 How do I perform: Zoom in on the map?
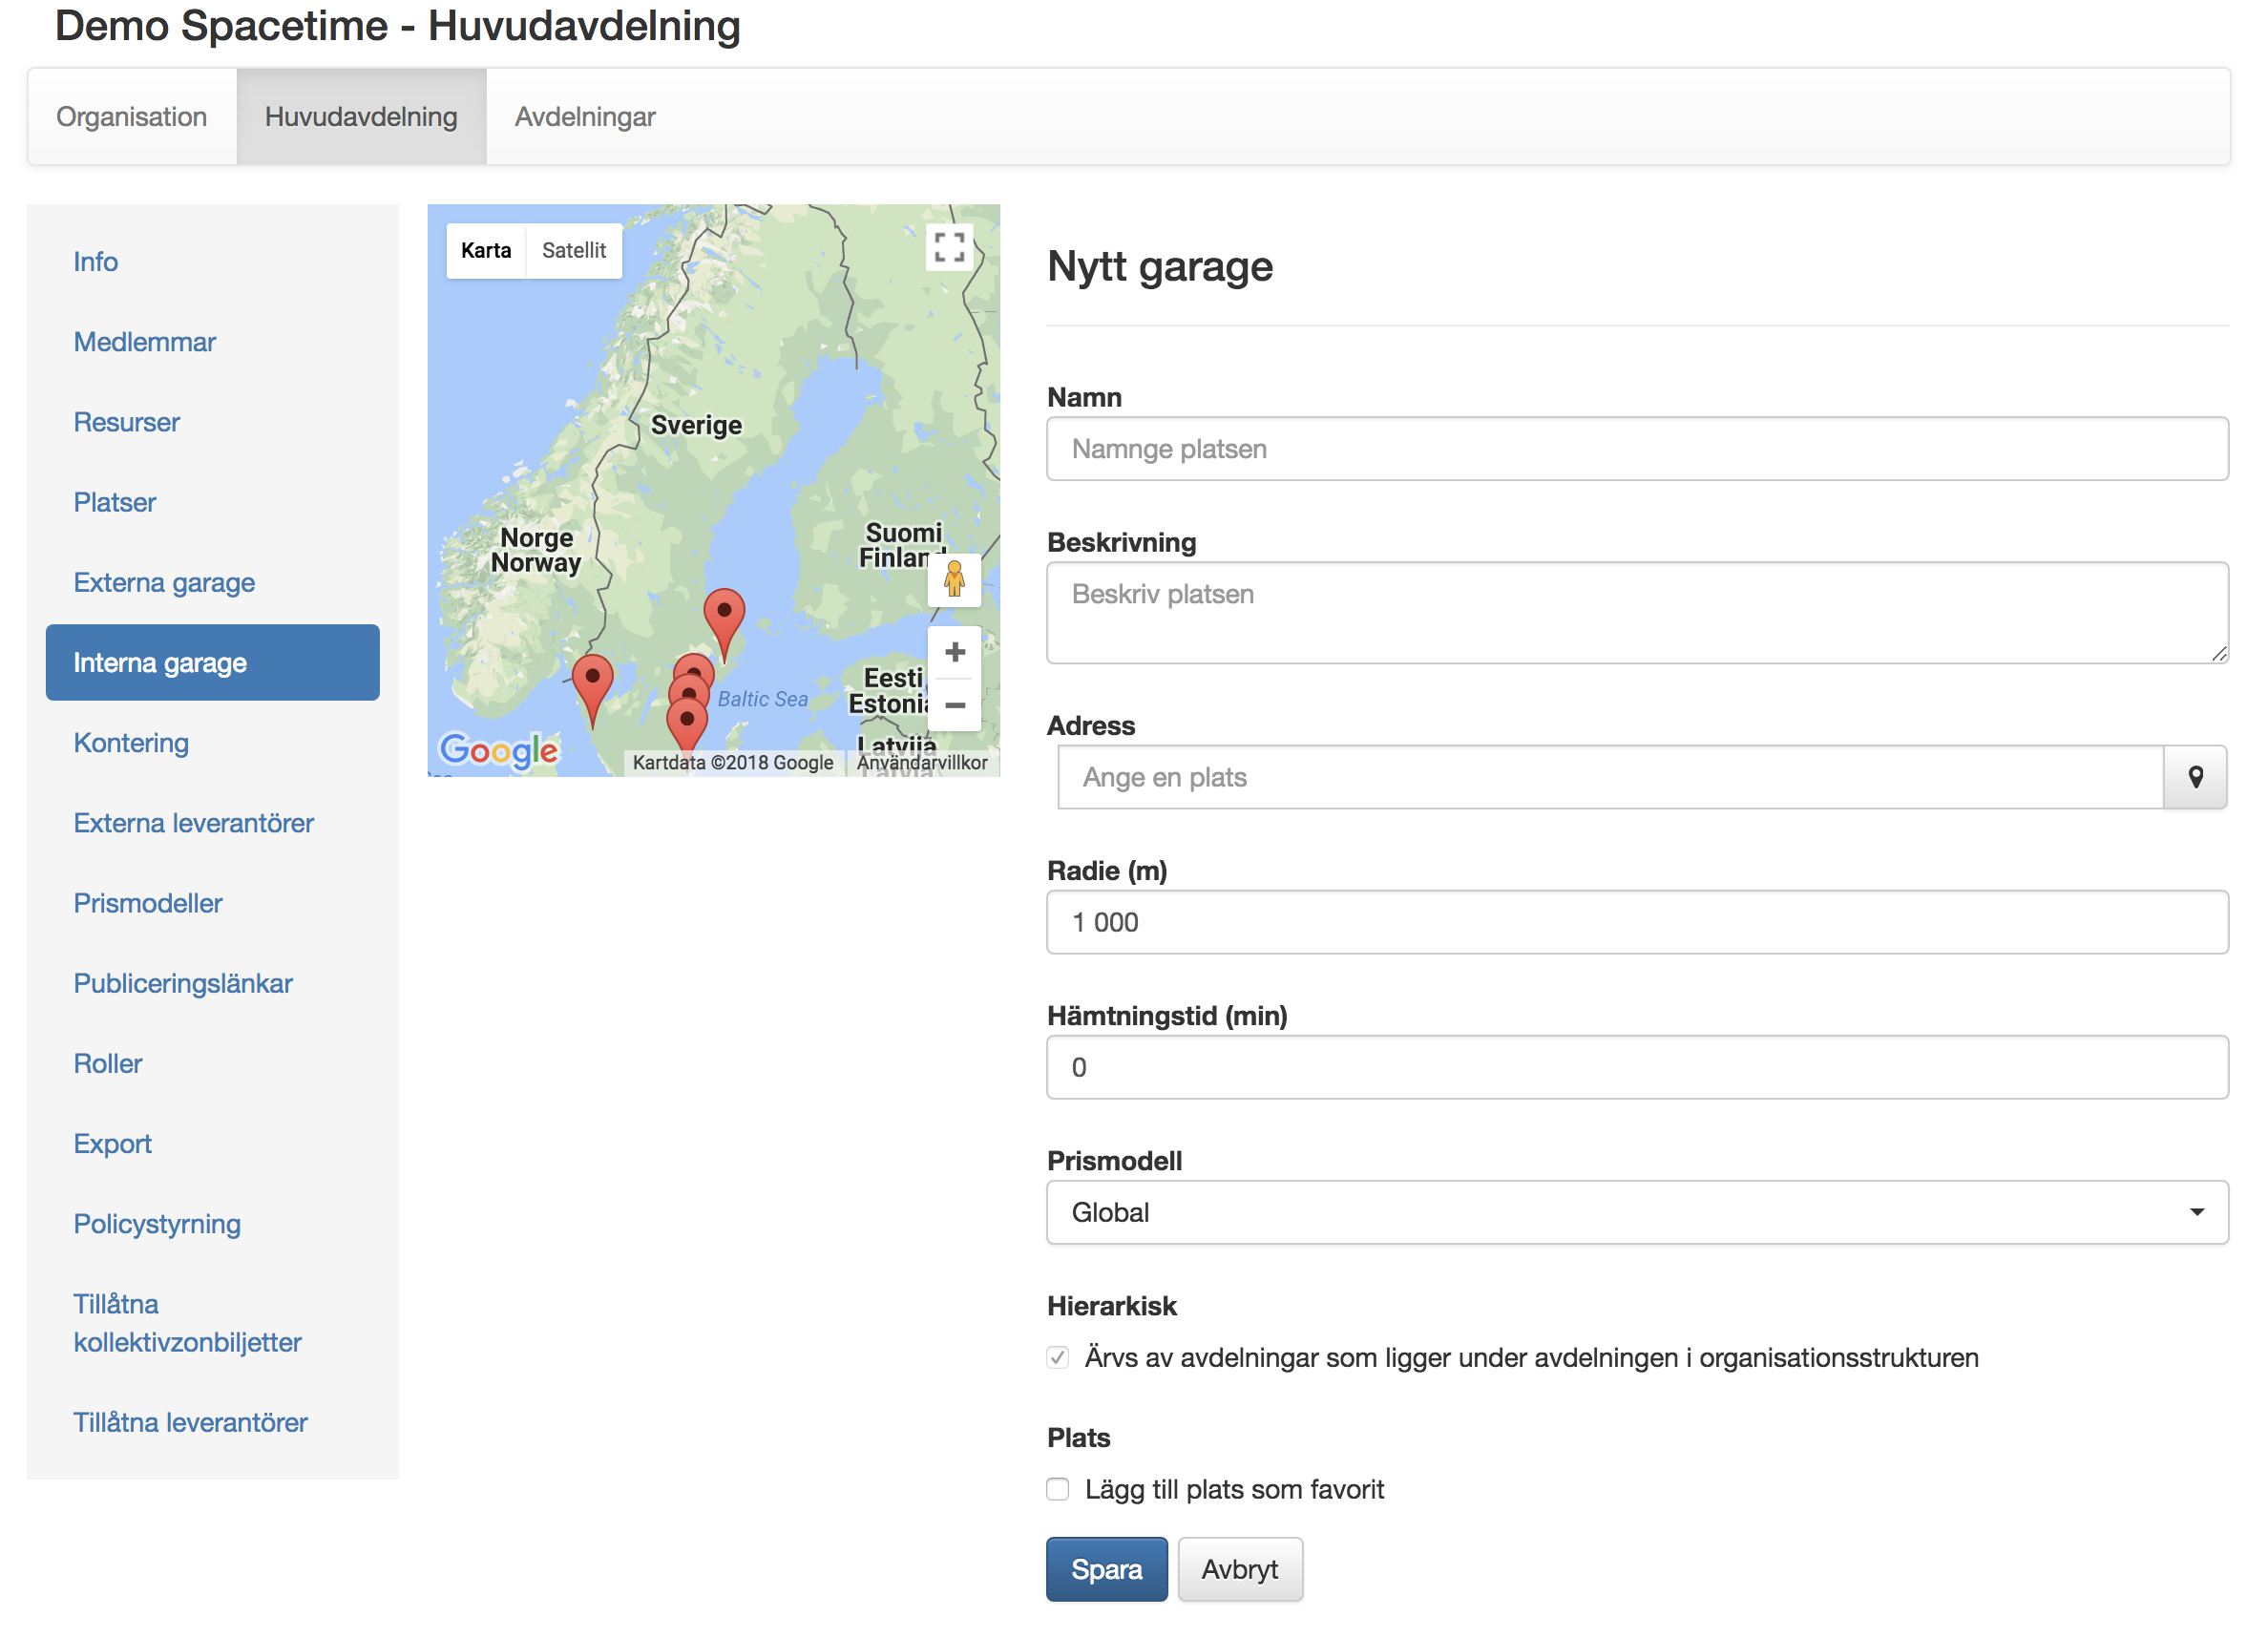click(954, 653)
